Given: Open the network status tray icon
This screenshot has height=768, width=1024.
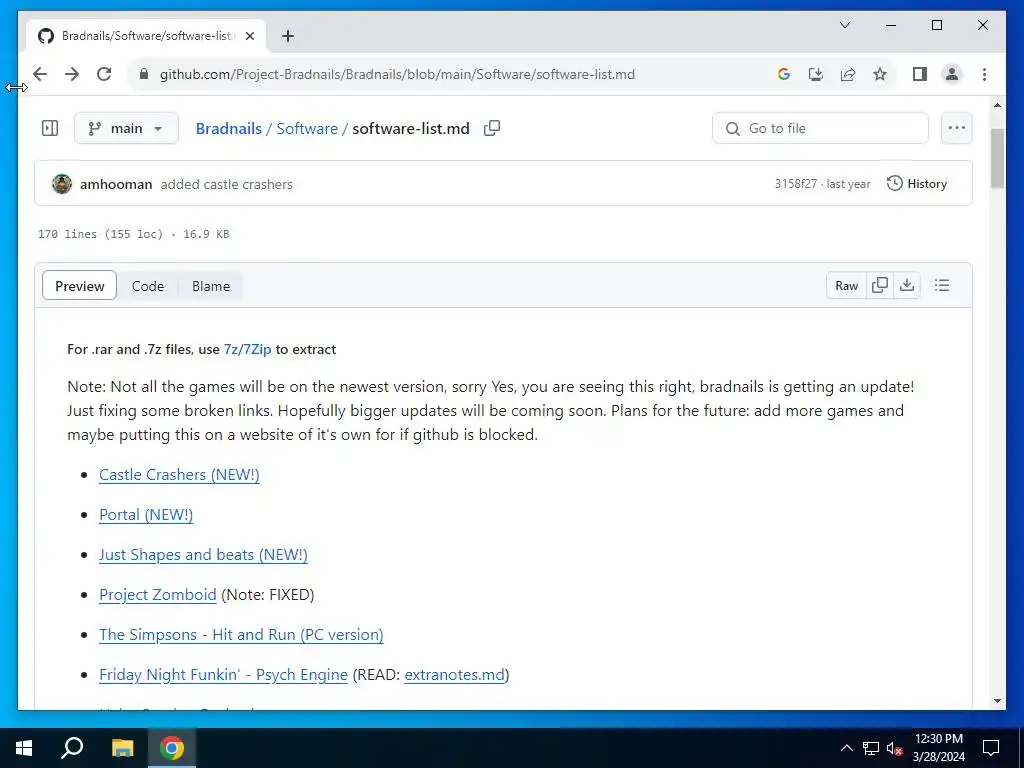Looking at the screenshot, I should coord(870,748).
